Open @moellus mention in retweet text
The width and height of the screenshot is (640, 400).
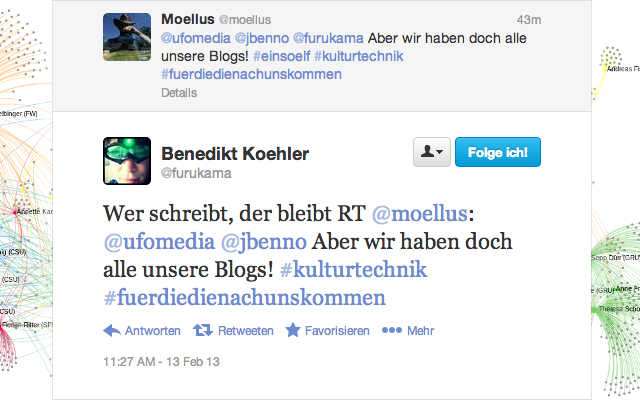pyautogui.click(x=420, y=213)
